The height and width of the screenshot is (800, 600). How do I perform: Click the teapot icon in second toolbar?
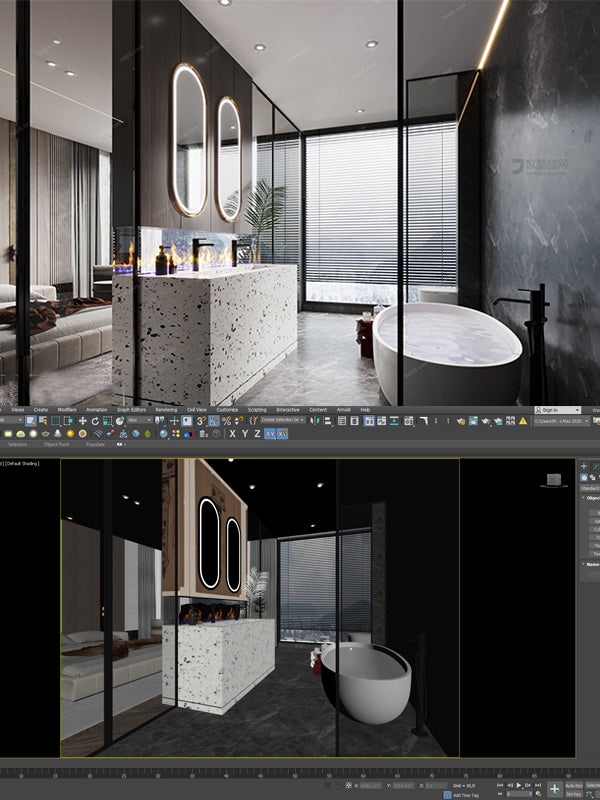[x=45, y=434]
